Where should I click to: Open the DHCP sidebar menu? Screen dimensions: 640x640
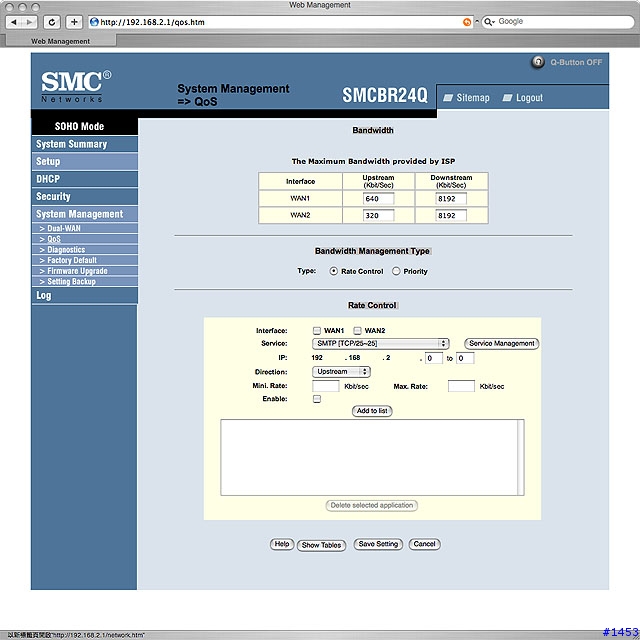84,179
